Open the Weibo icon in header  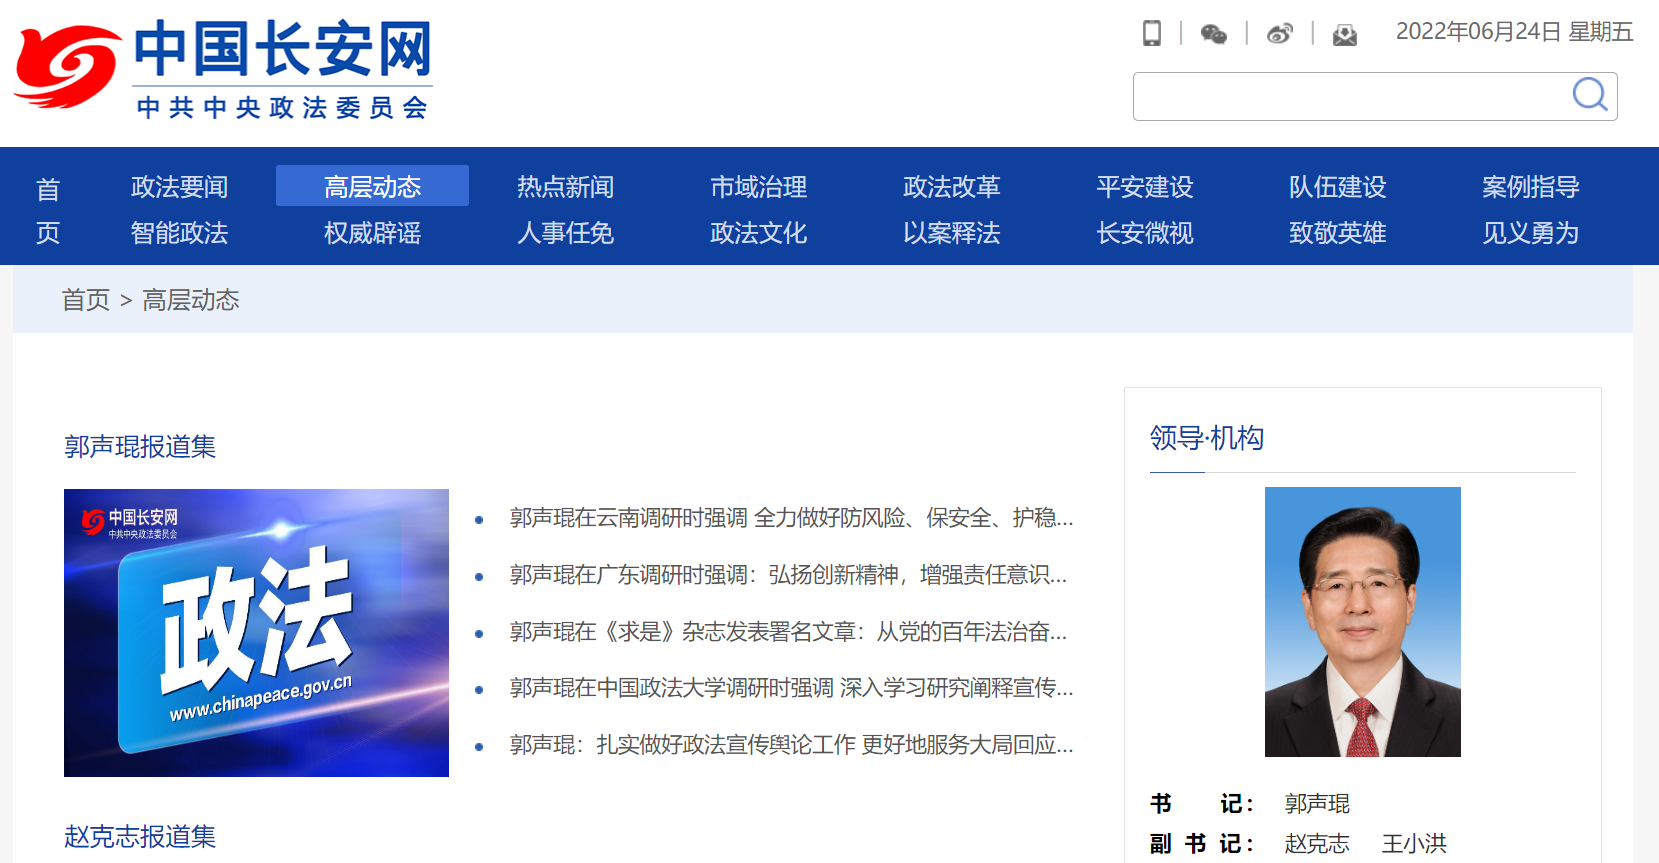(x=1280, y=34)
